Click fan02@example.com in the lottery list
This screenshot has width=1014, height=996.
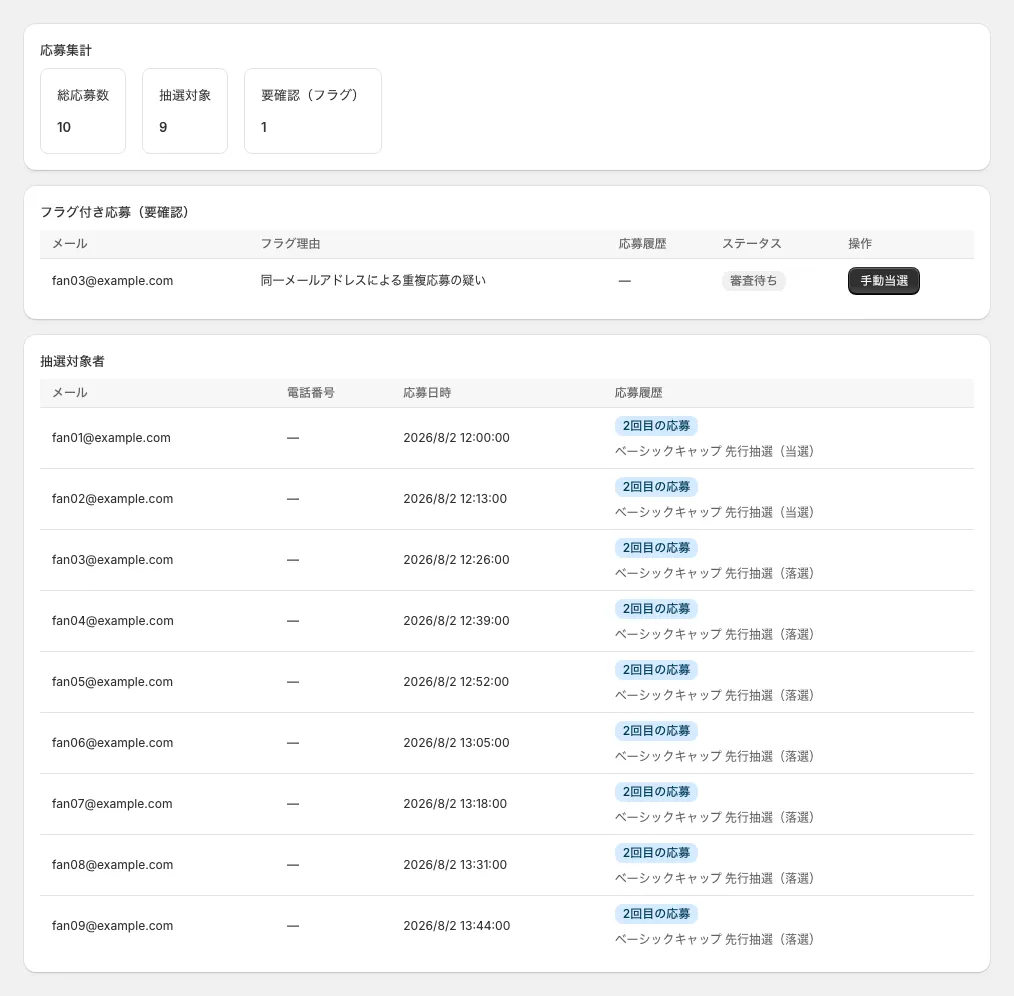pyautogui.click(x=113, y=499)
